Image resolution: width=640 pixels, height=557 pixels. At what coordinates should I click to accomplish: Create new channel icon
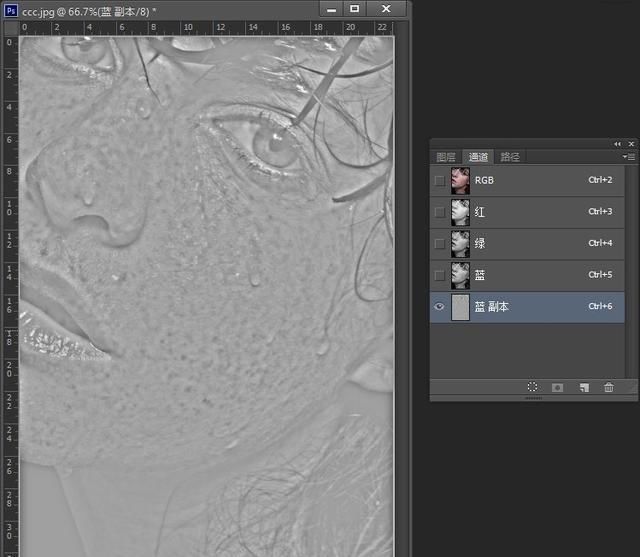coord(584,387)
